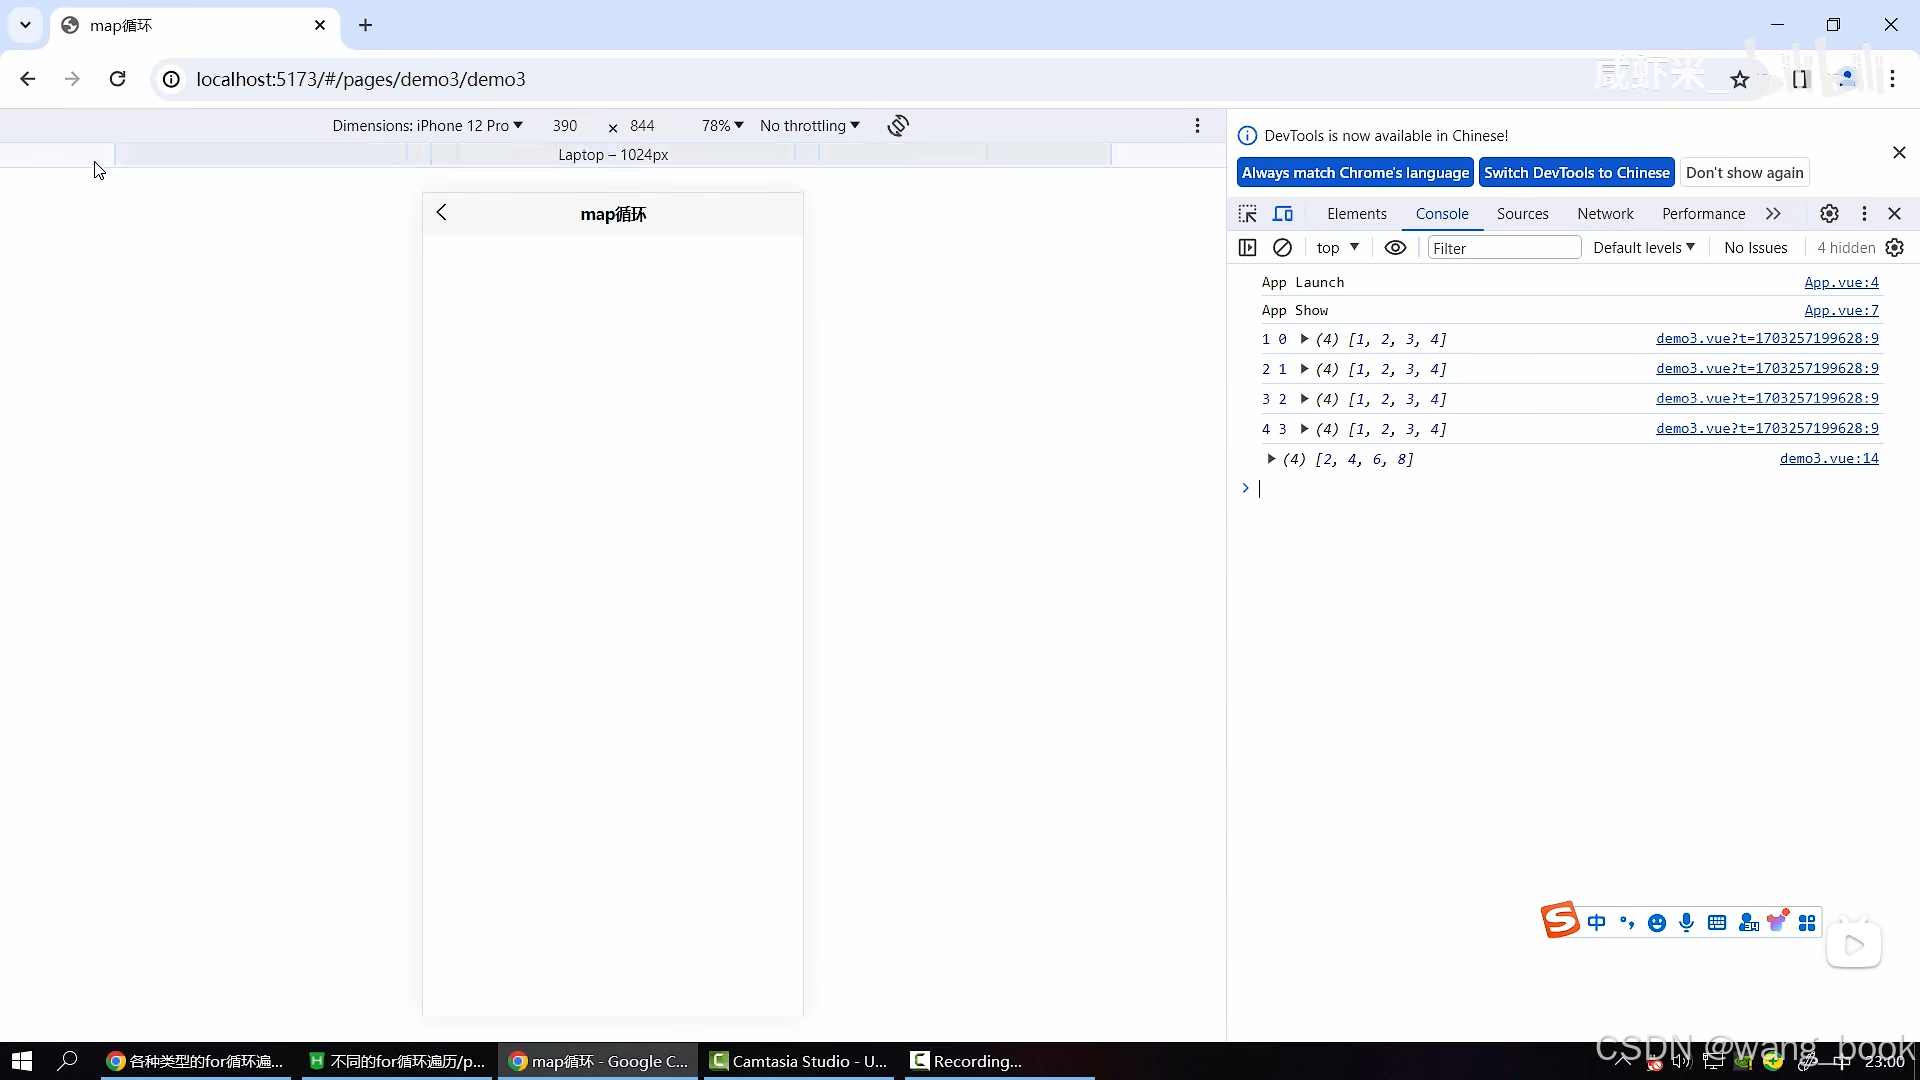Viewport: 1920px width, 1080px height.
Task: Toggle the console sidebar
Action: 1247,247
